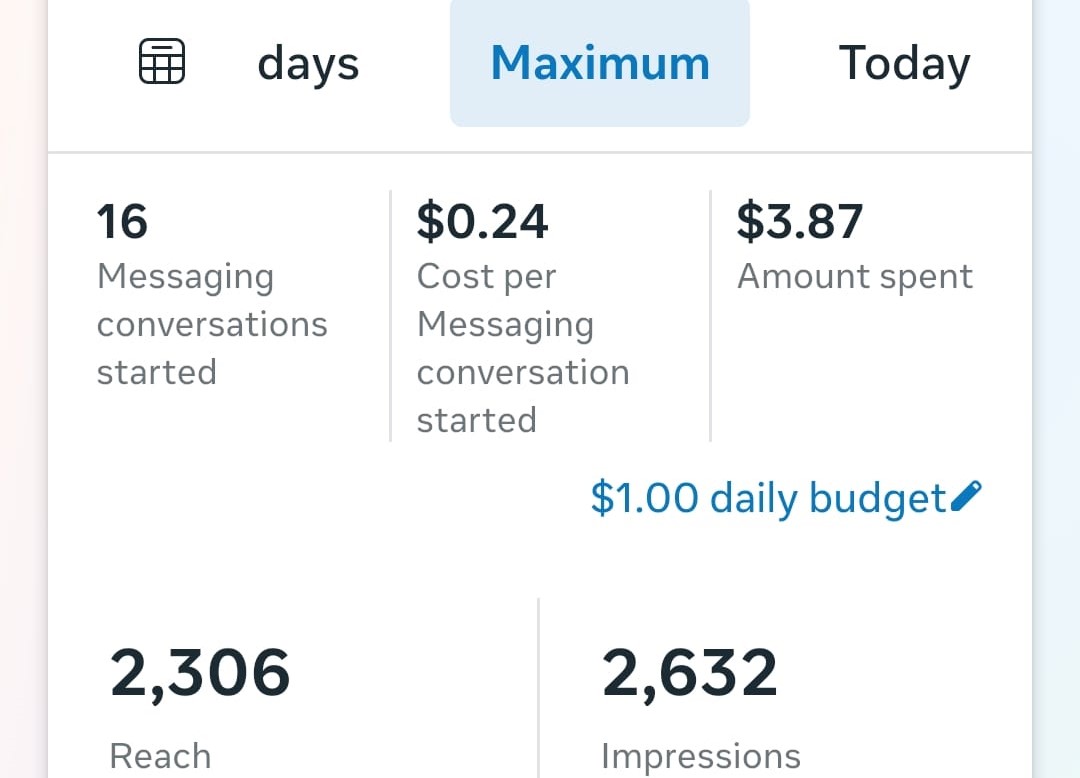Switch to the Maximum date range tab
The height and width of the screenshot is (778, 1080).
pyautogui.click(x=600, y=63)
